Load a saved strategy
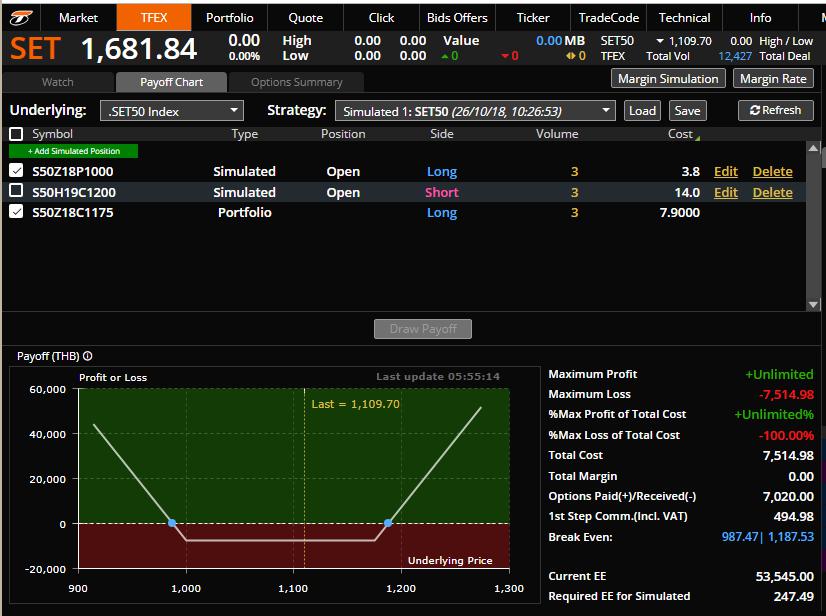 [642, 111]
